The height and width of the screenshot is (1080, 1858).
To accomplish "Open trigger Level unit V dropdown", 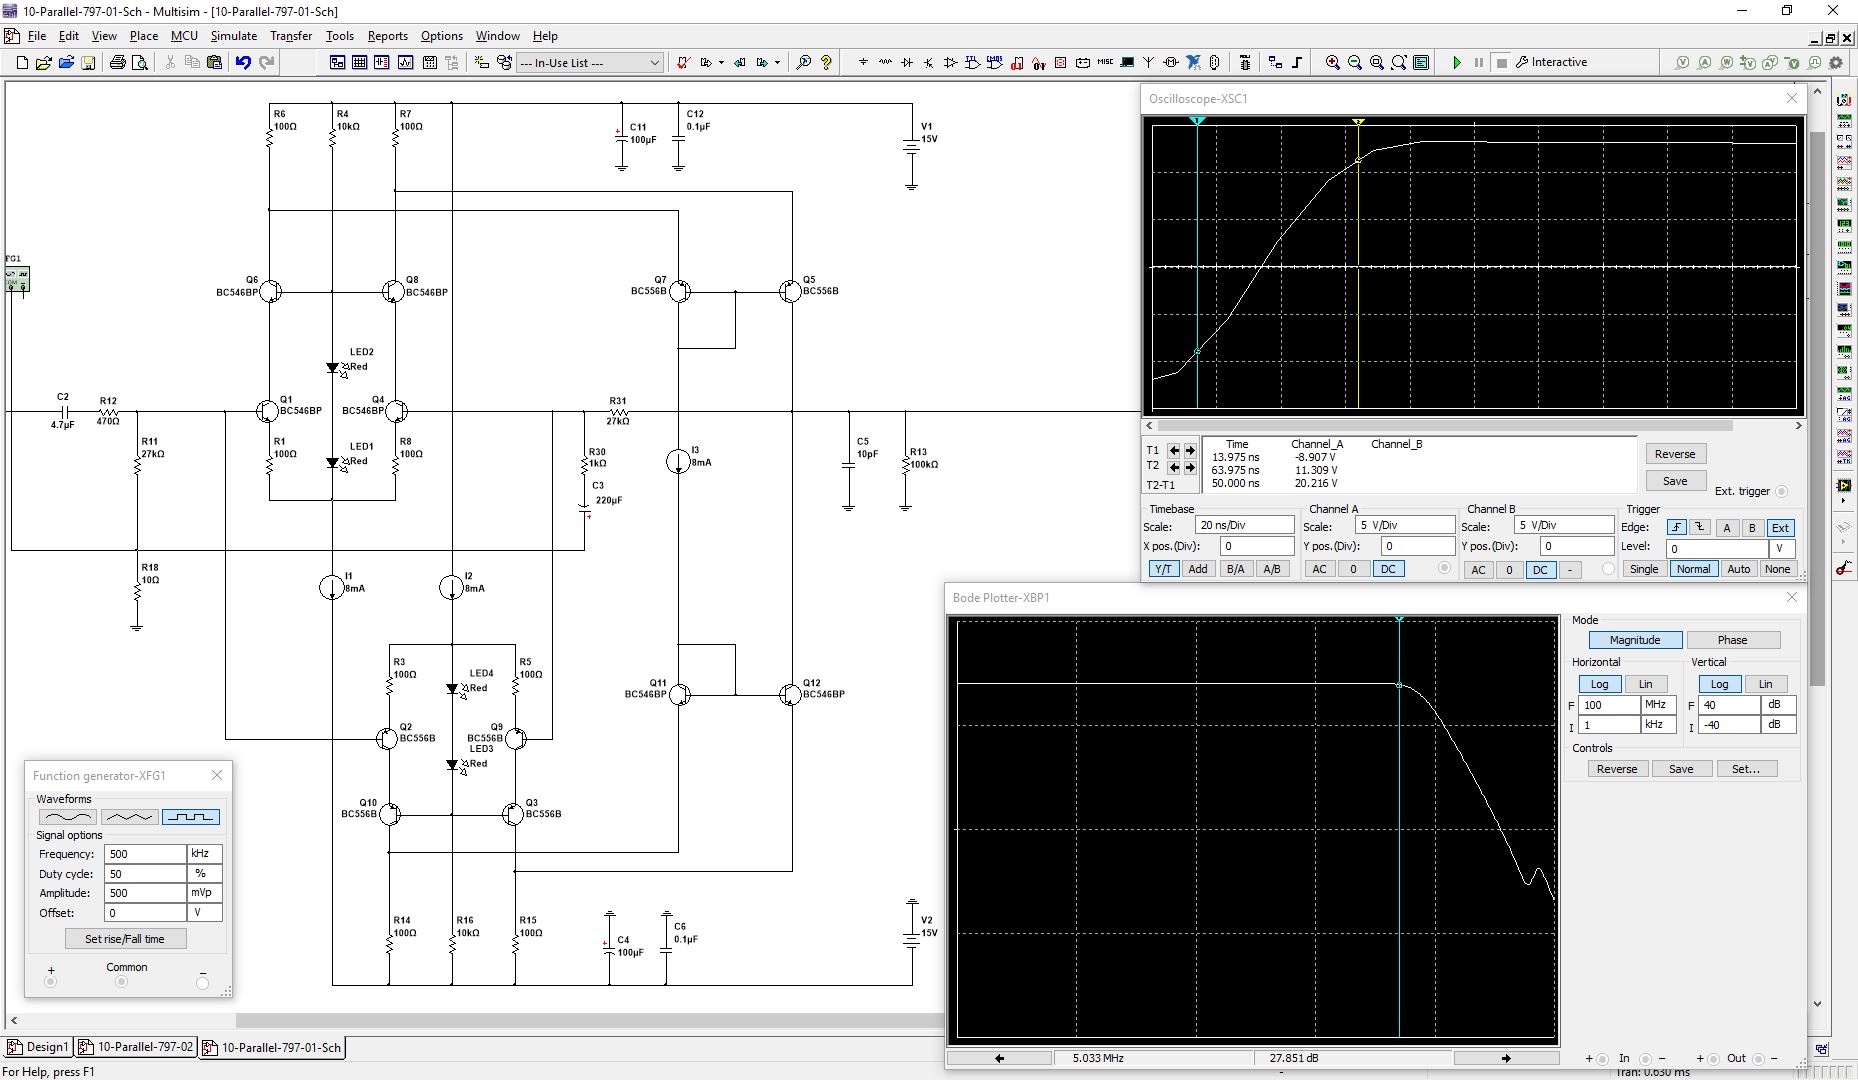I will click(1782, 548).
